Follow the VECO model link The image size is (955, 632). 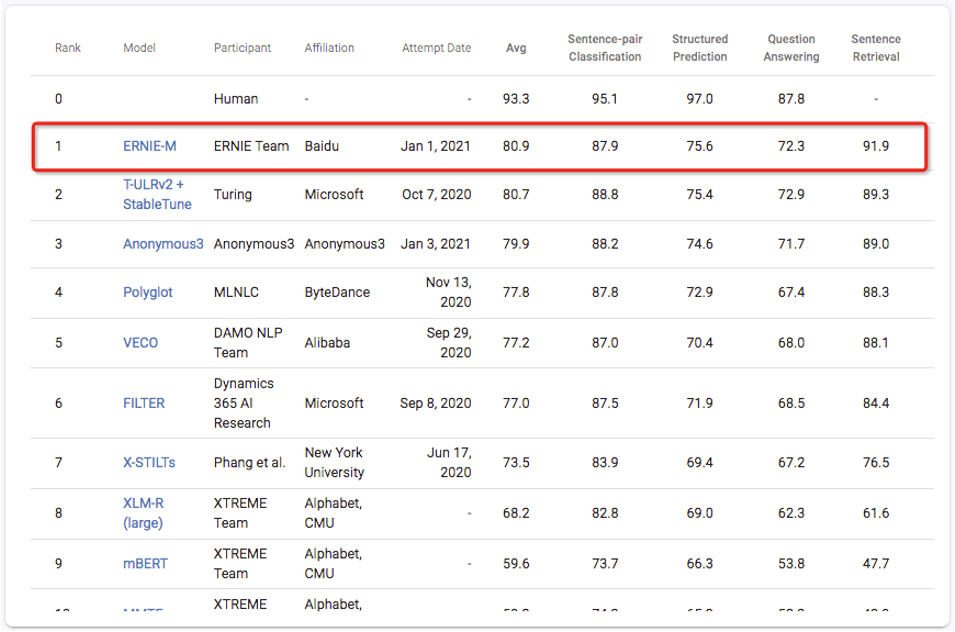[140, 342]
